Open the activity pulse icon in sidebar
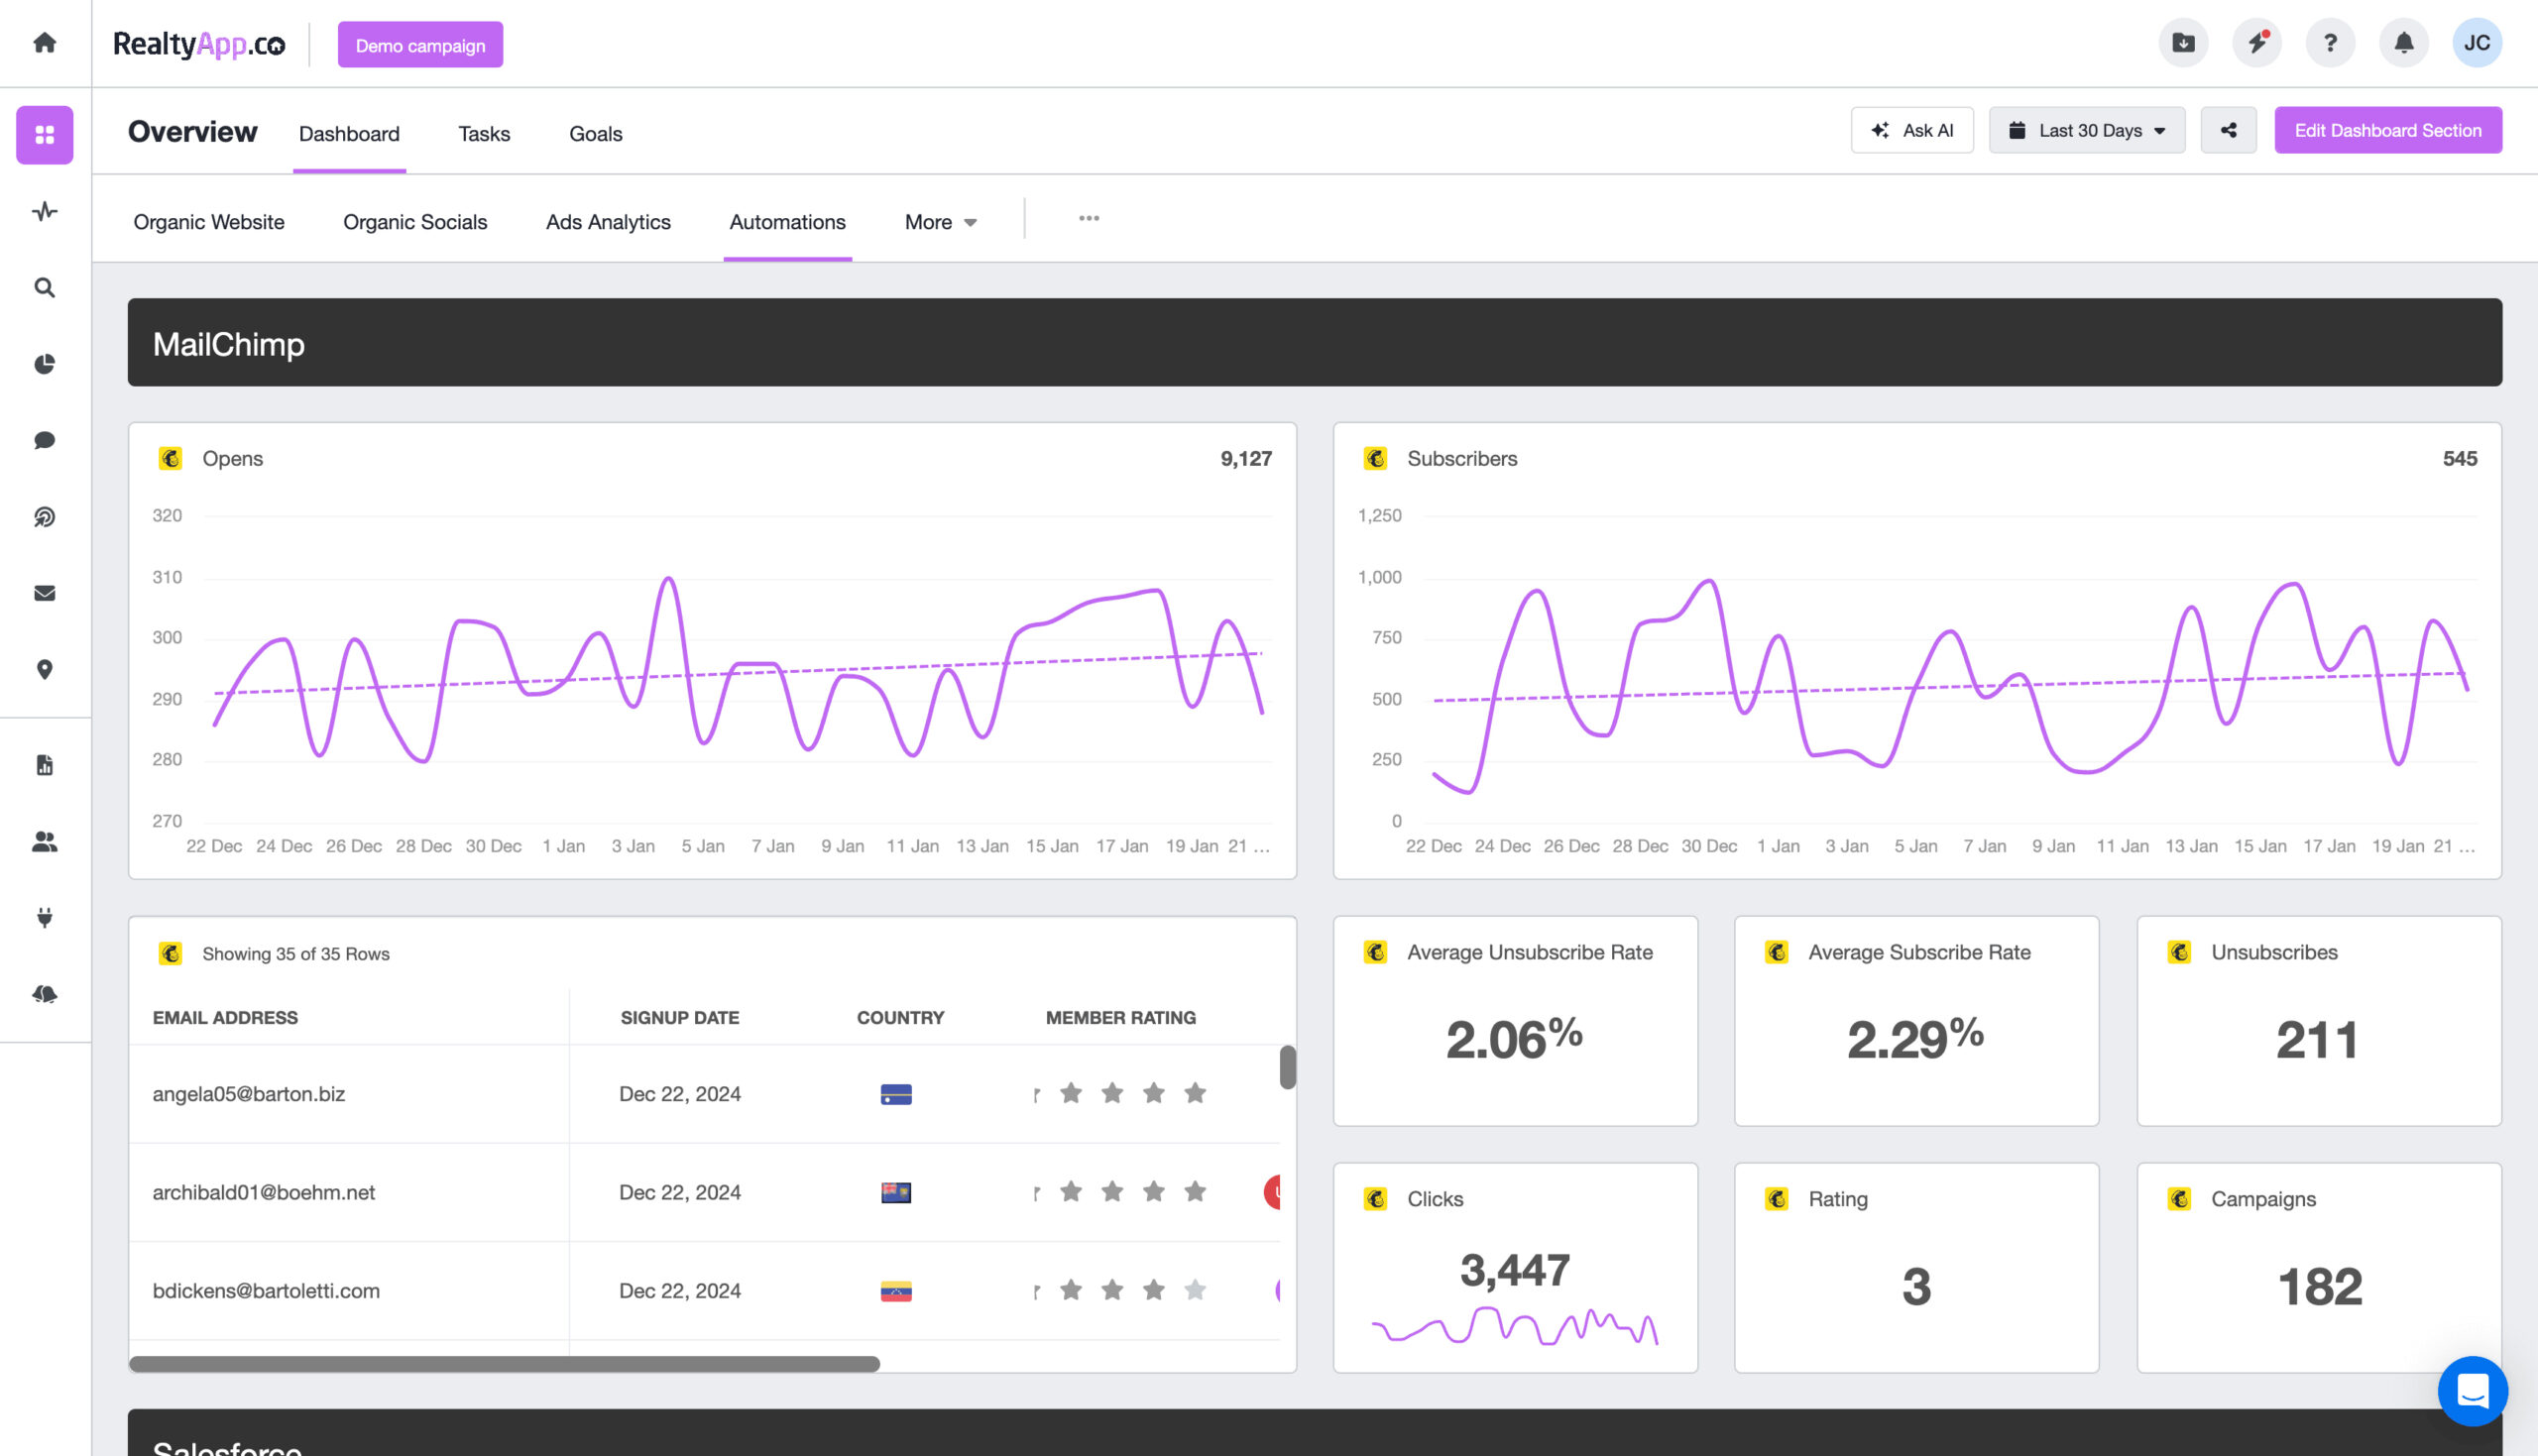Image resolution: width=2538 pixels, height=1456 pixels. point(44,212)
